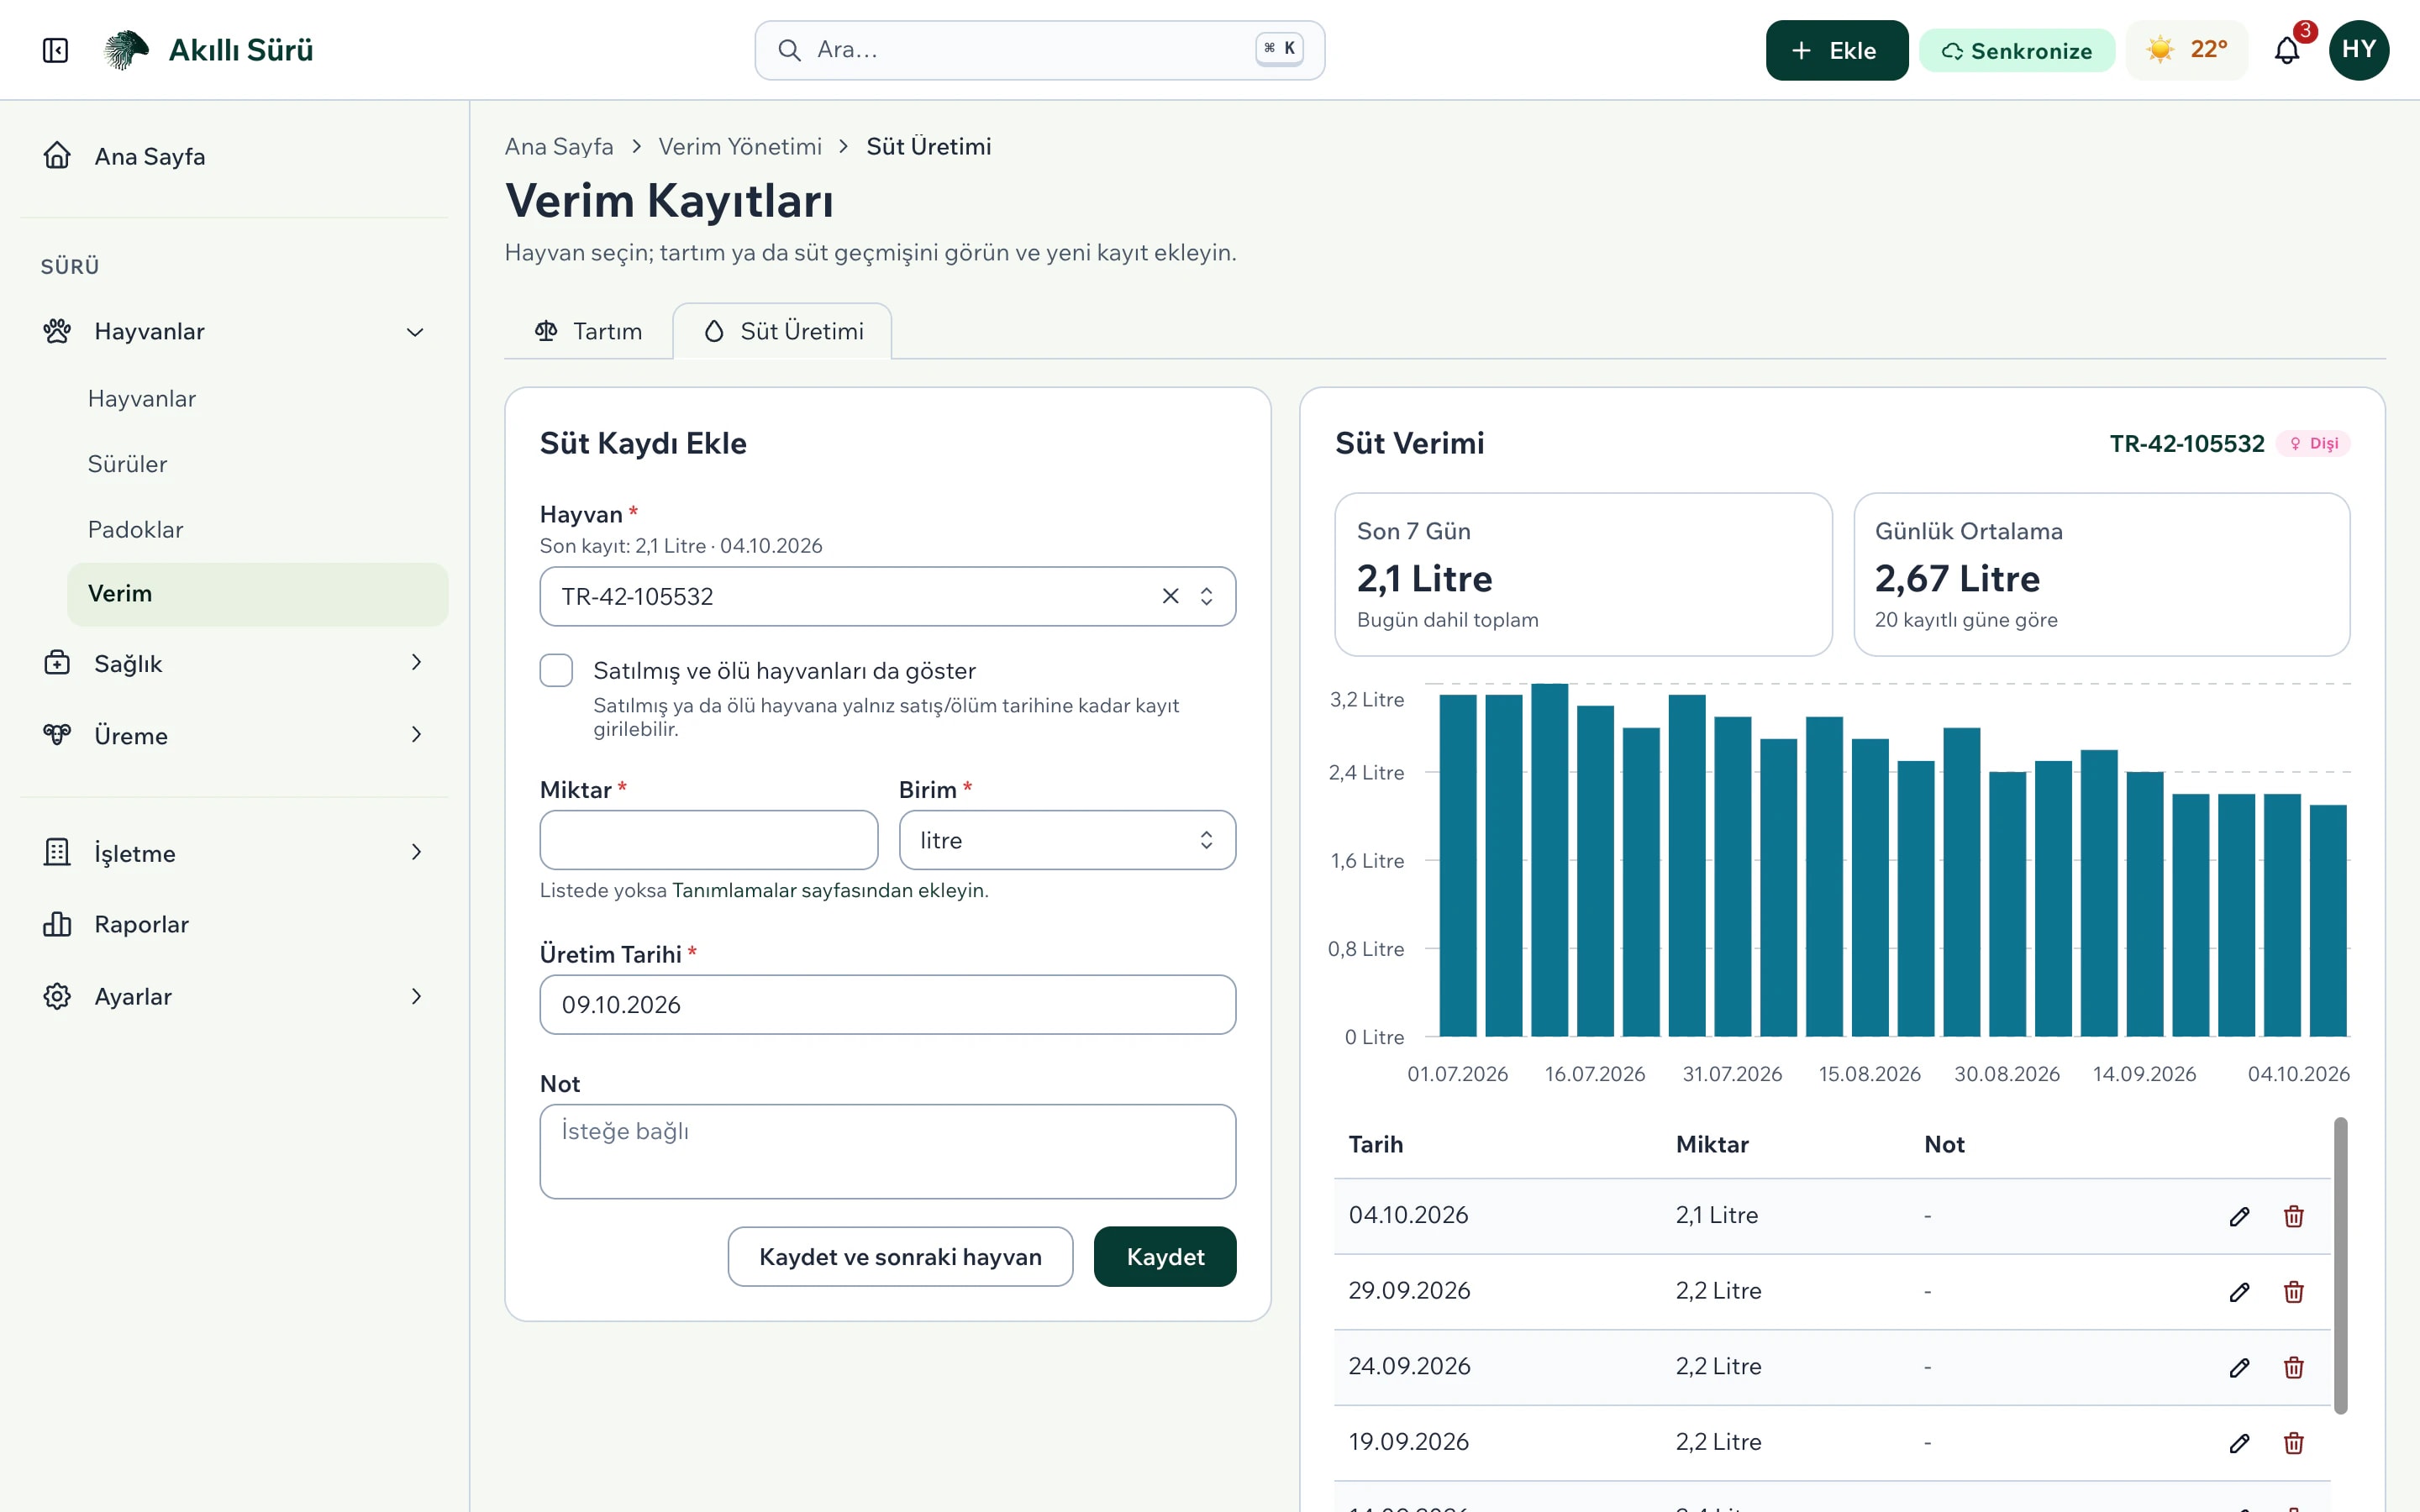Click the milk records table scrollbar
Screen dimensions: 2420x1512
point(2340,1265)
